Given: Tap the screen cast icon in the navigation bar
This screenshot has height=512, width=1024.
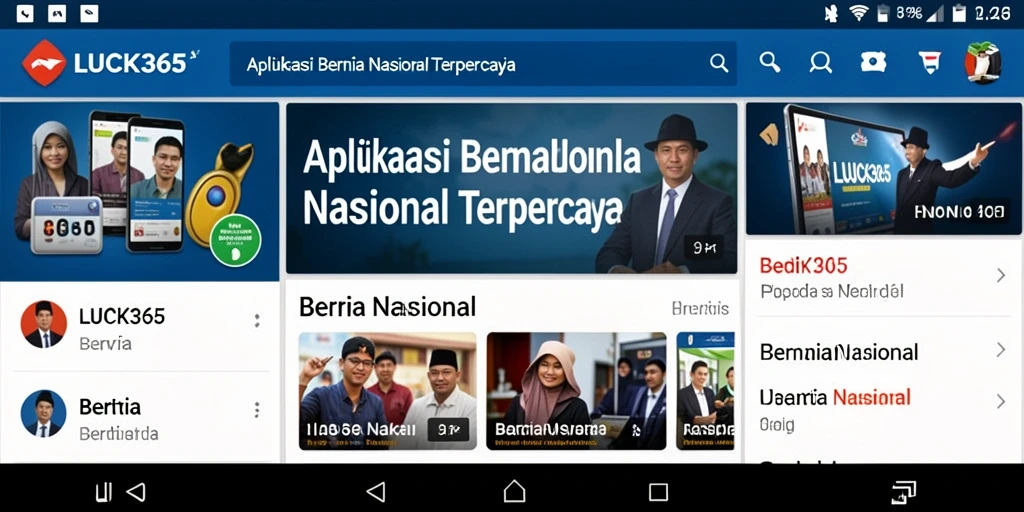Looking at the screenshot, I should point(904,492).
